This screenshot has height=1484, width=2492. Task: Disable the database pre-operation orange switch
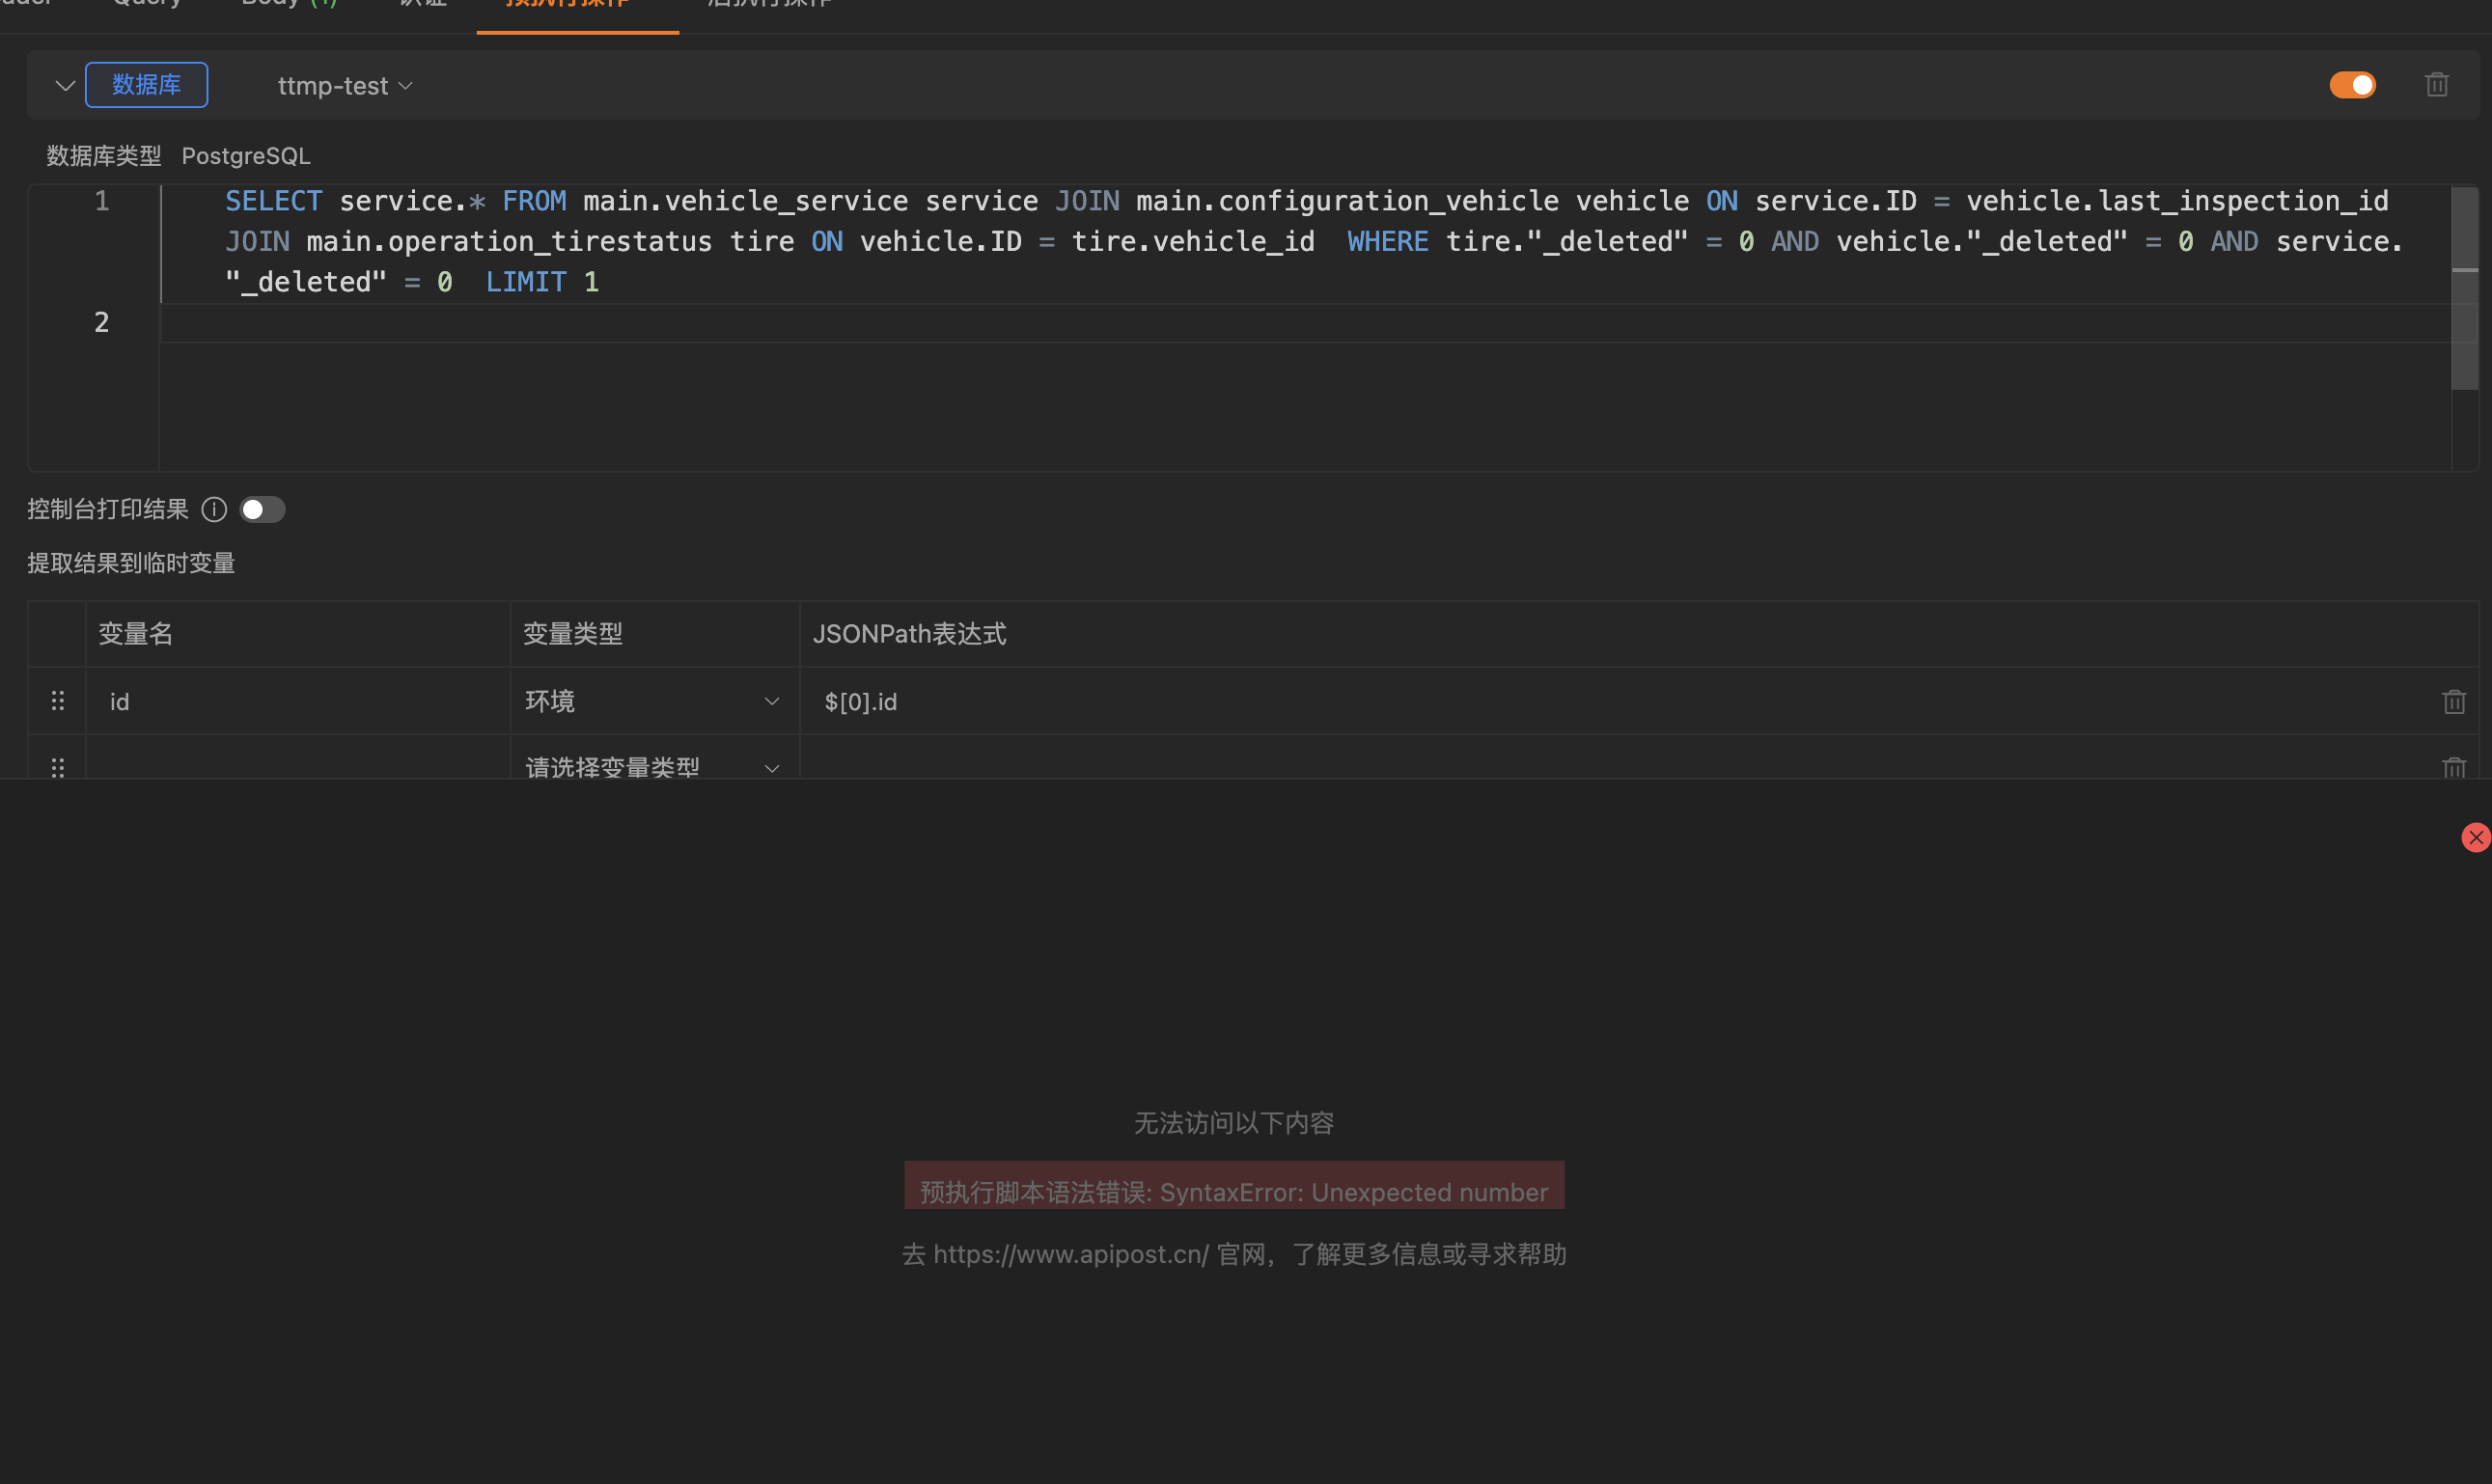pyautogui.click(x=2352, y=85)
